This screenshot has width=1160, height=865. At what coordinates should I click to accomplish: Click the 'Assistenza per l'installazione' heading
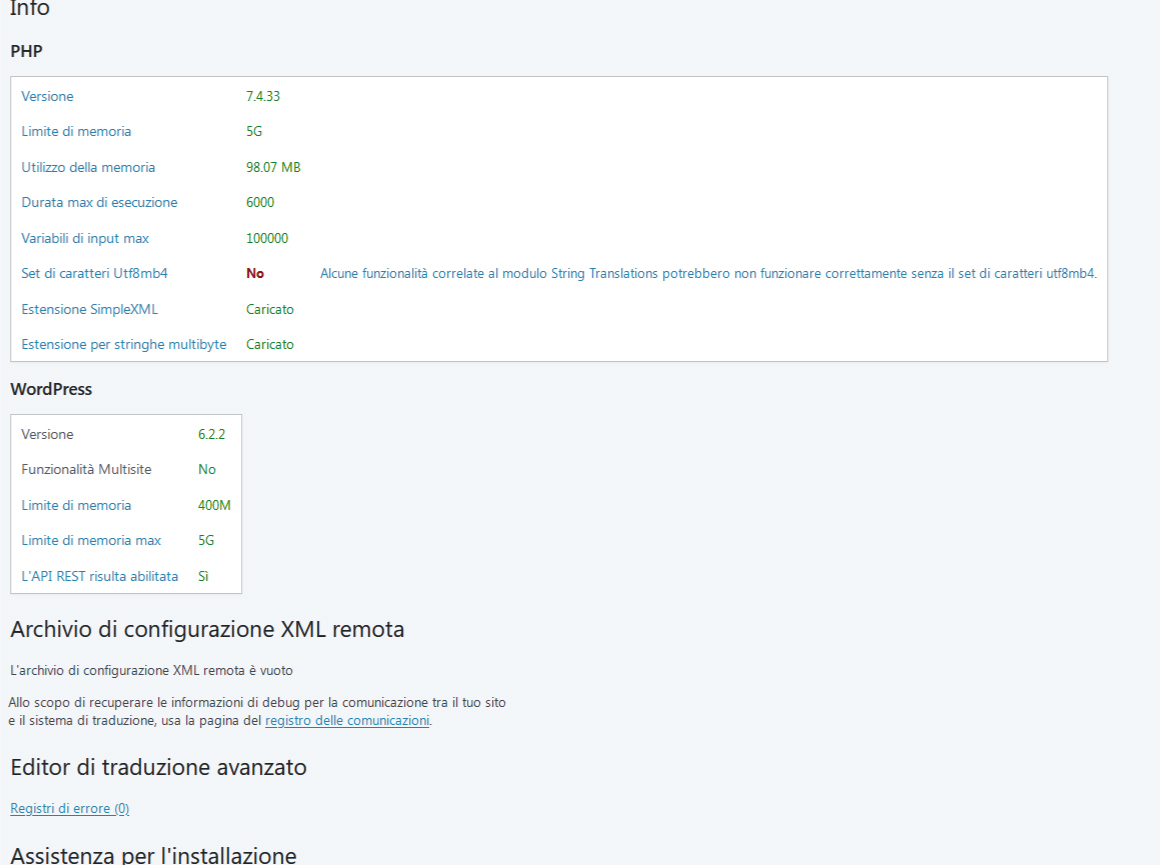(153, 855)
